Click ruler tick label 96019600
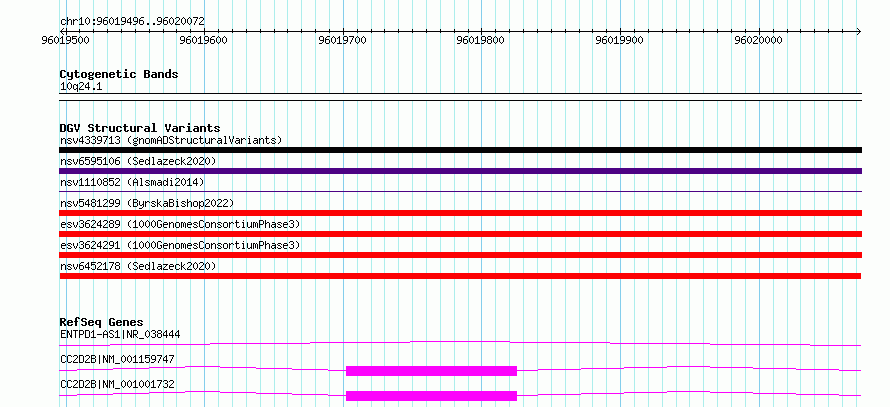The height and width of the screenshot is (407, 890). pyautogui.click(x=203, y=40)
